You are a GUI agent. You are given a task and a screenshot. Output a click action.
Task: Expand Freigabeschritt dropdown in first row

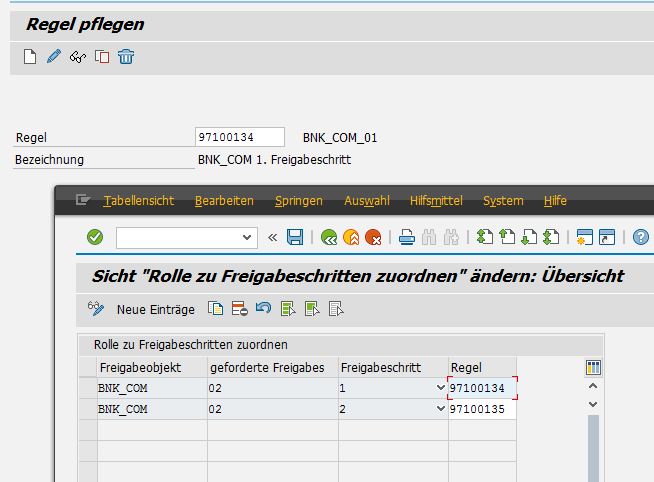440,388
